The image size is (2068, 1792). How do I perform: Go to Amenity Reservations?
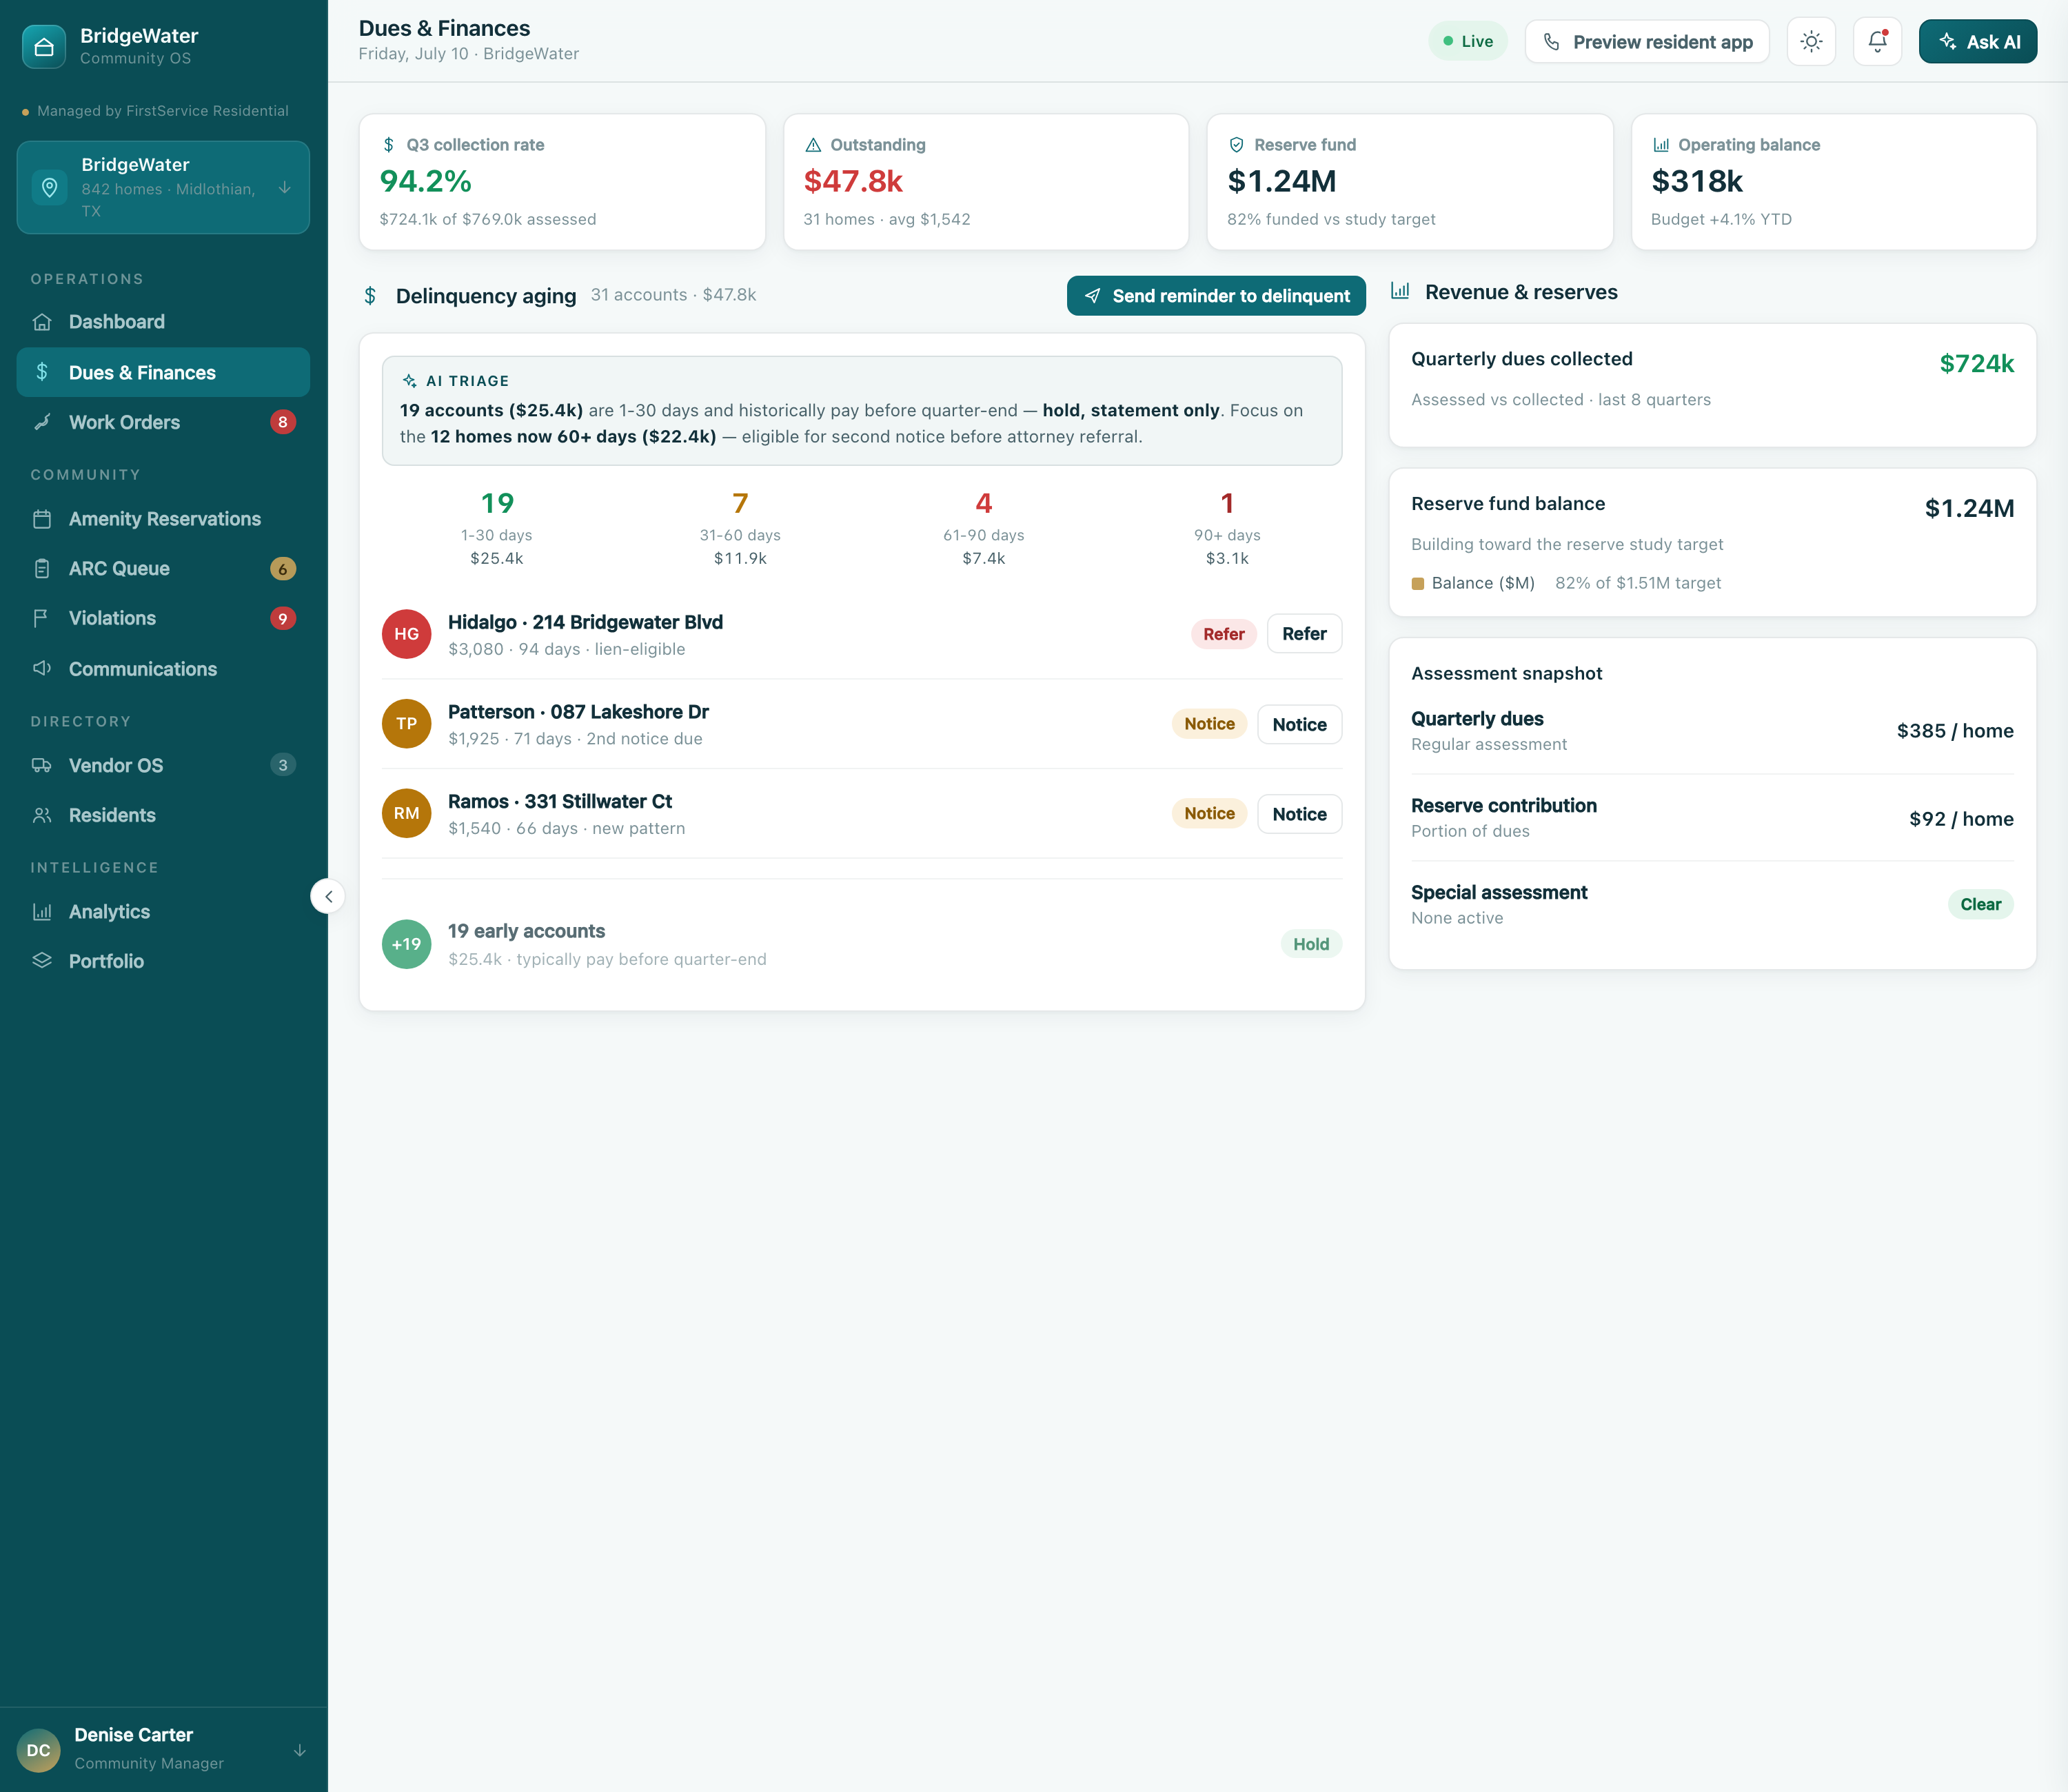[163, 519]
